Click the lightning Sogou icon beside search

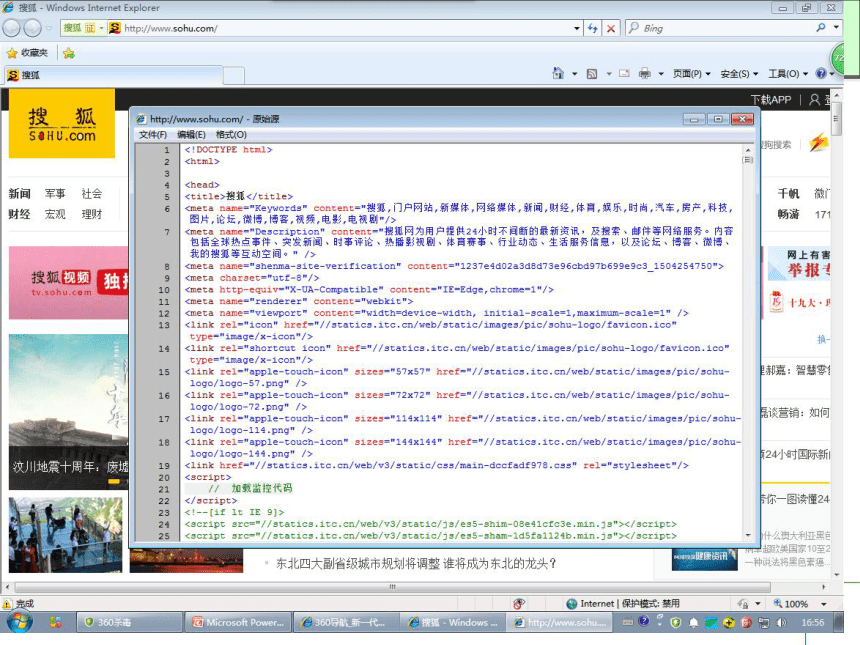(818, 143)
